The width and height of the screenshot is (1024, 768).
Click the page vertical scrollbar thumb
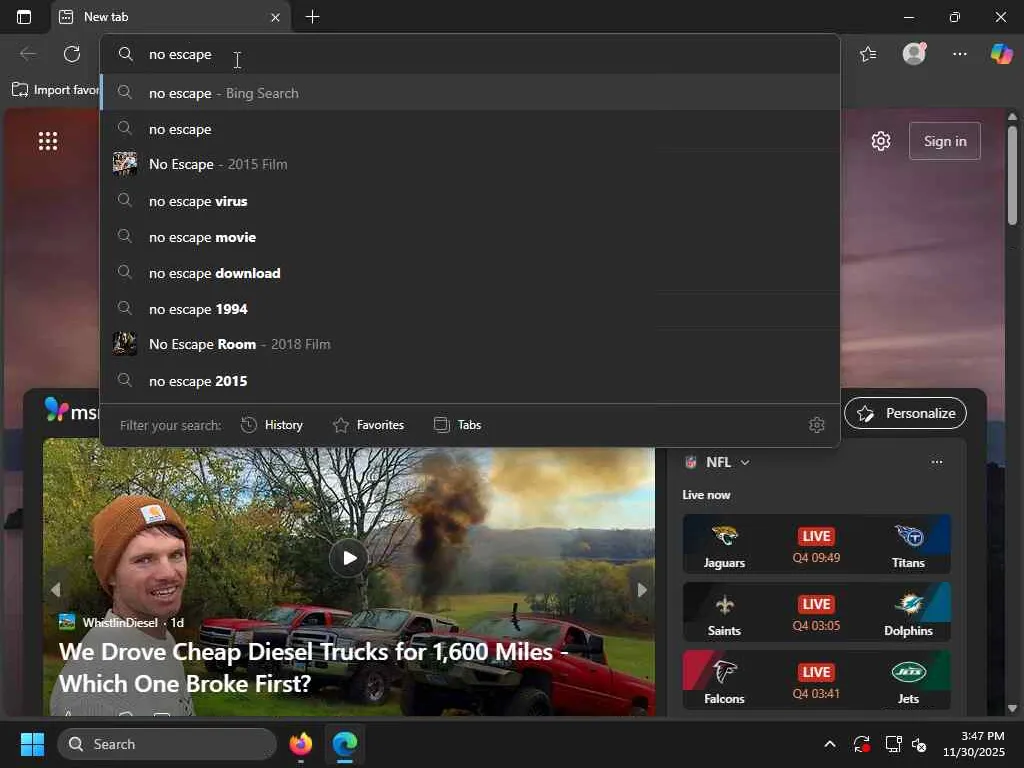(x=1012, y=175)
